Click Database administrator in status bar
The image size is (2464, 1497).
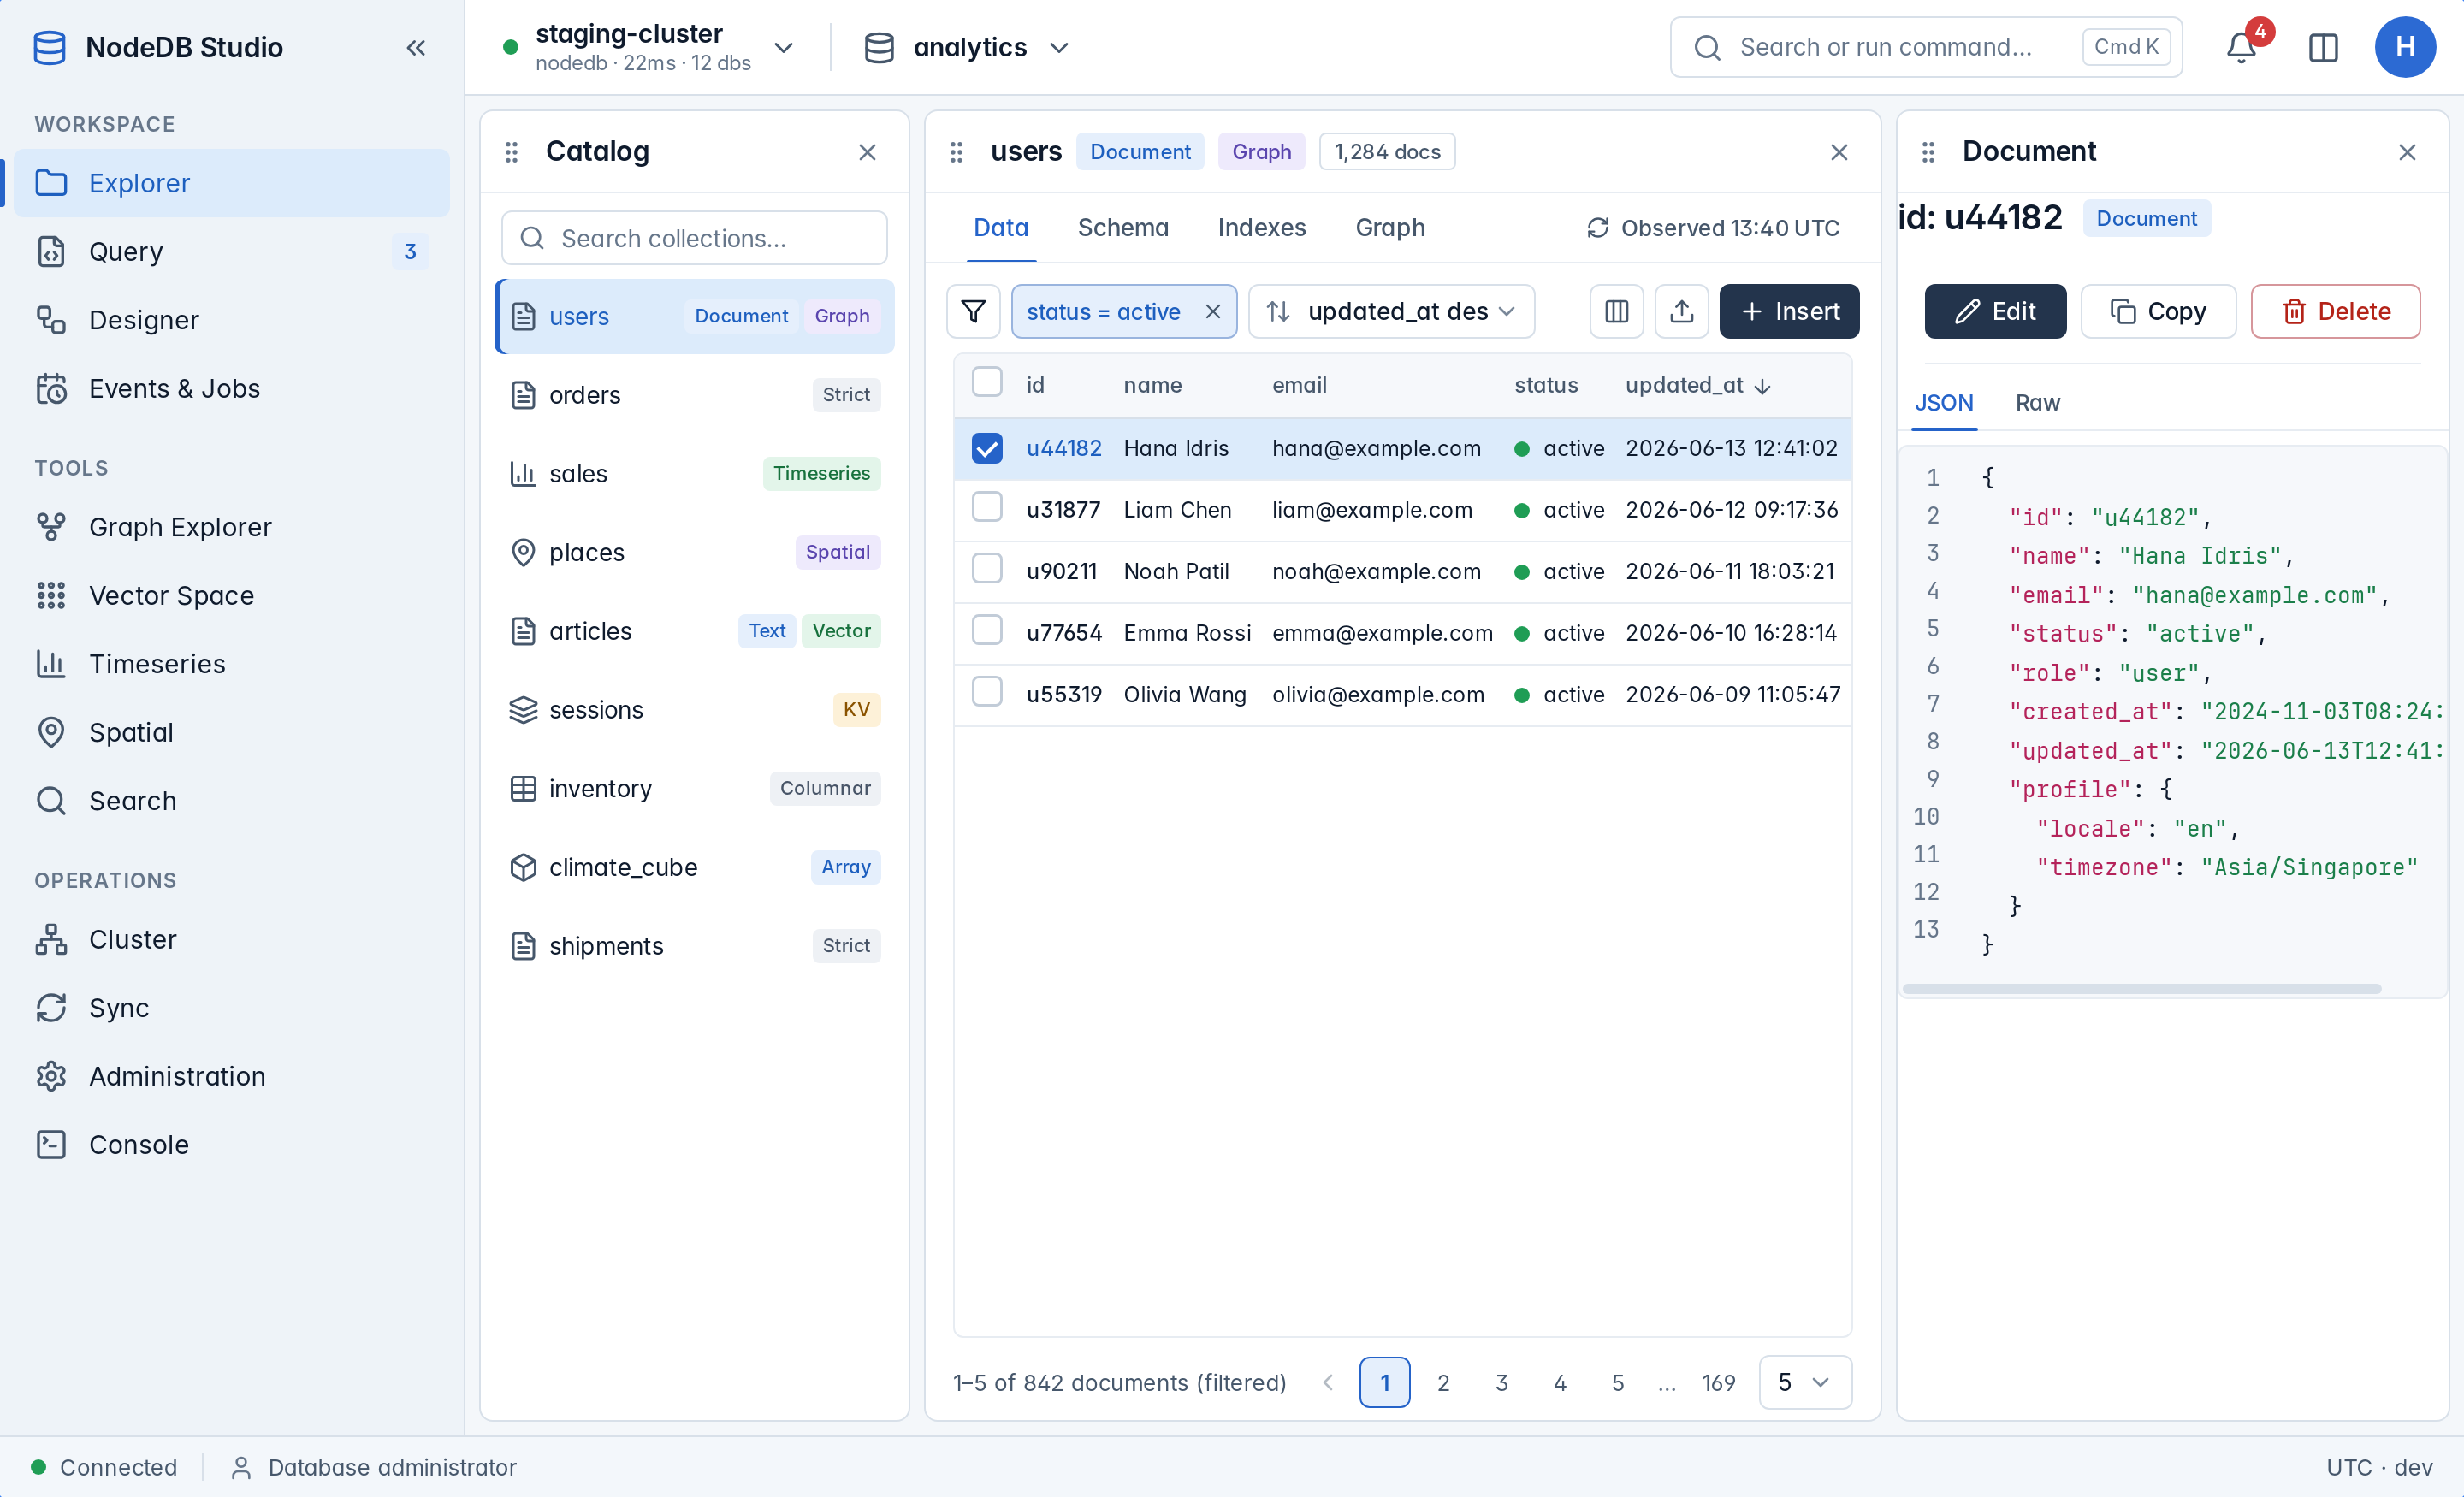pyautogui.click(x=373, y=1467)
